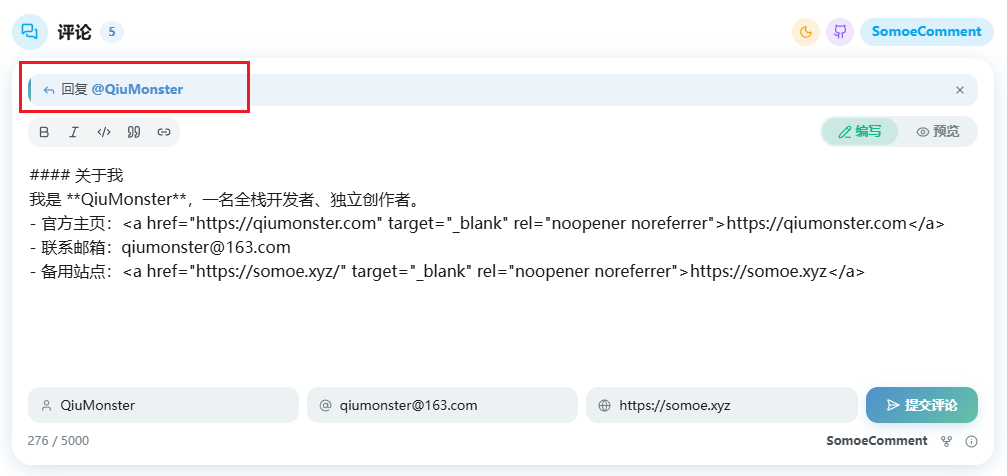
Task: Insert a blockquote
Action: [134, 132]
